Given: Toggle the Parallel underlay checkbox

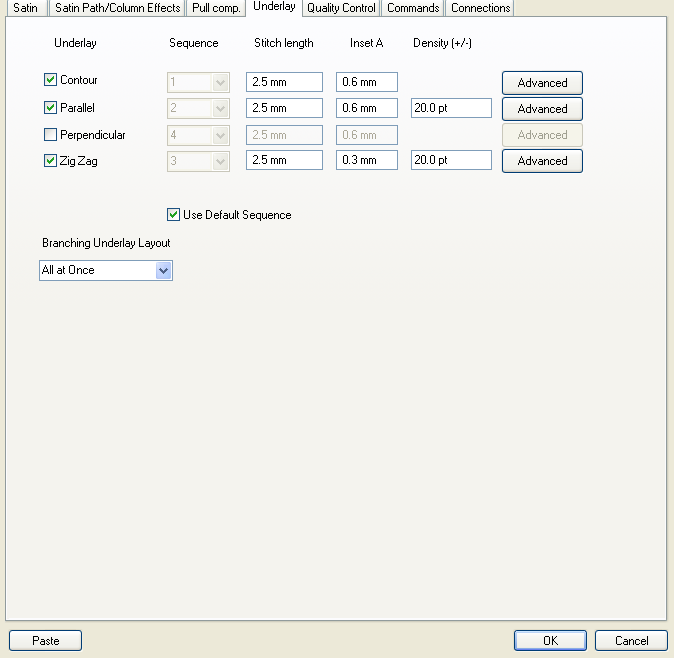Looking at the screenshot, I should click(51, 108).
